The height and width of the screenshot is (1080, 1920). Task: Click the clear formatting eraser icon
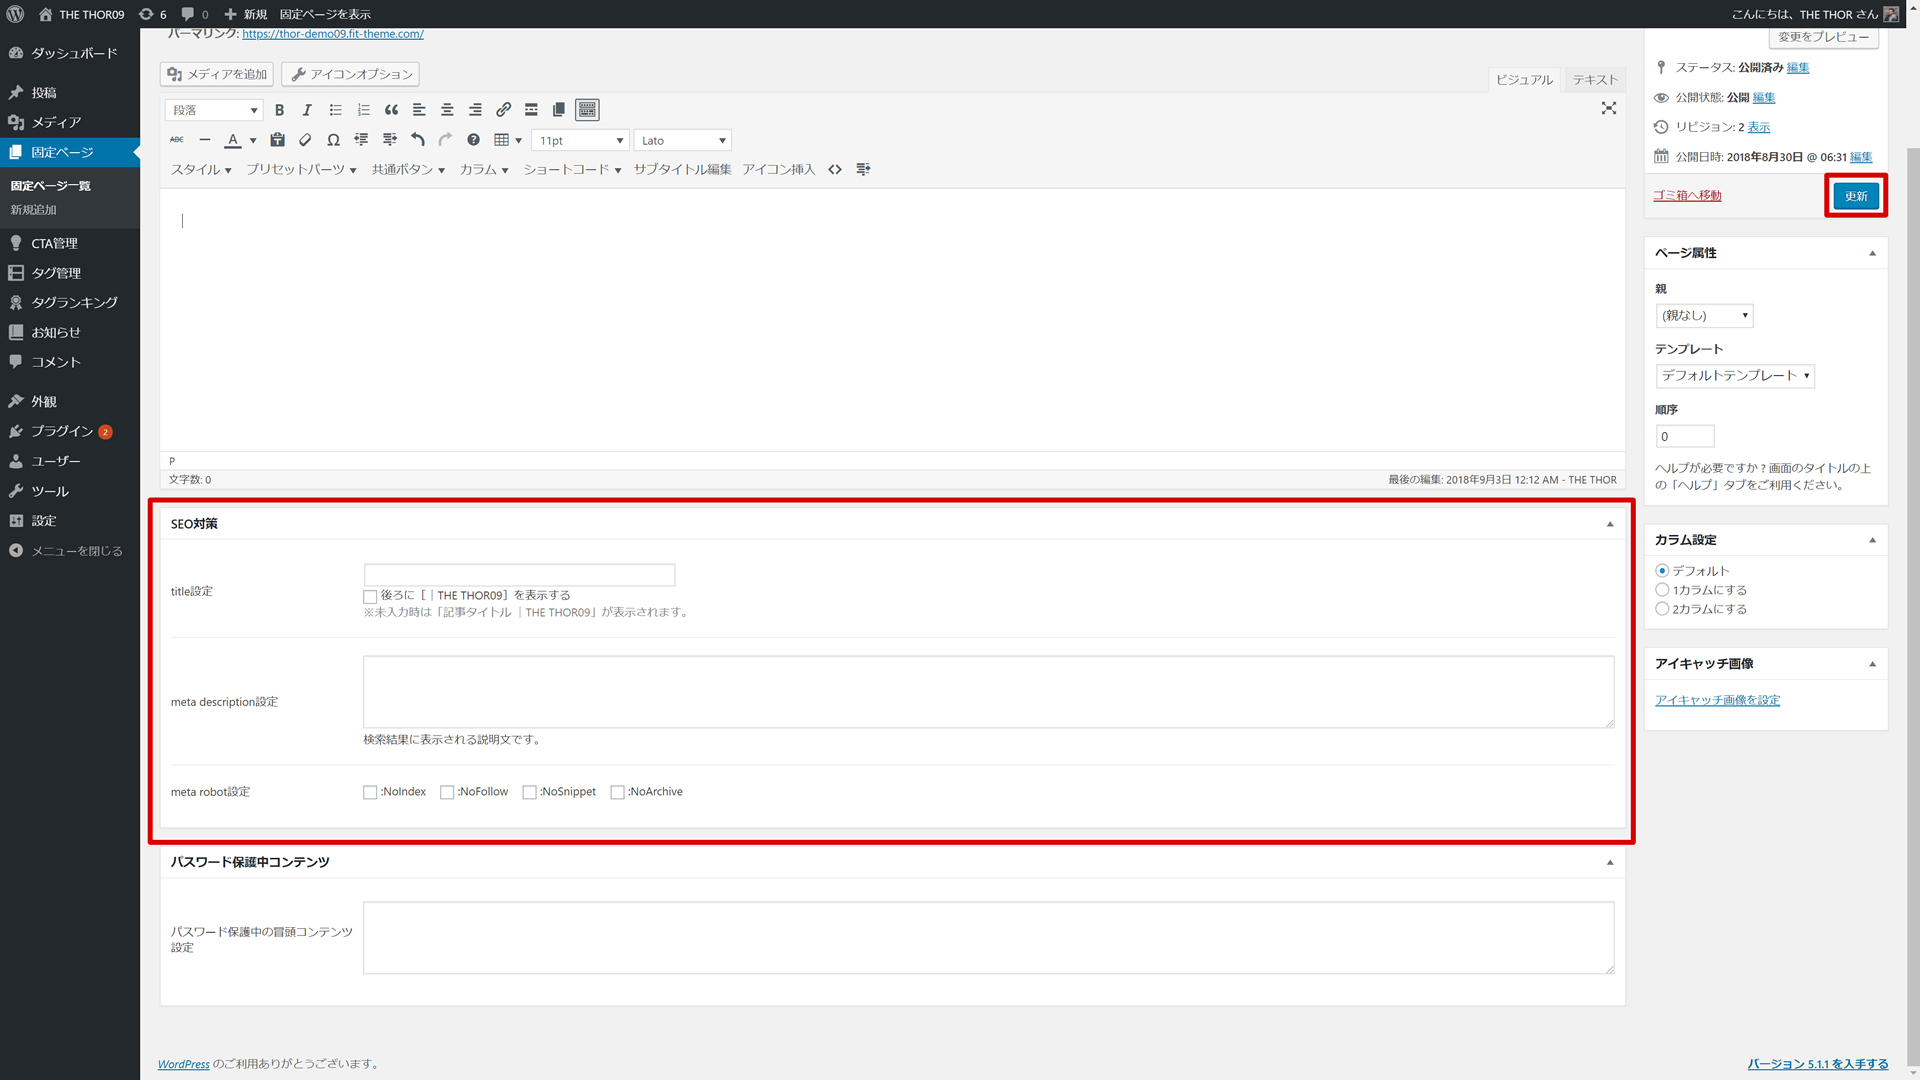coord(305,140)
